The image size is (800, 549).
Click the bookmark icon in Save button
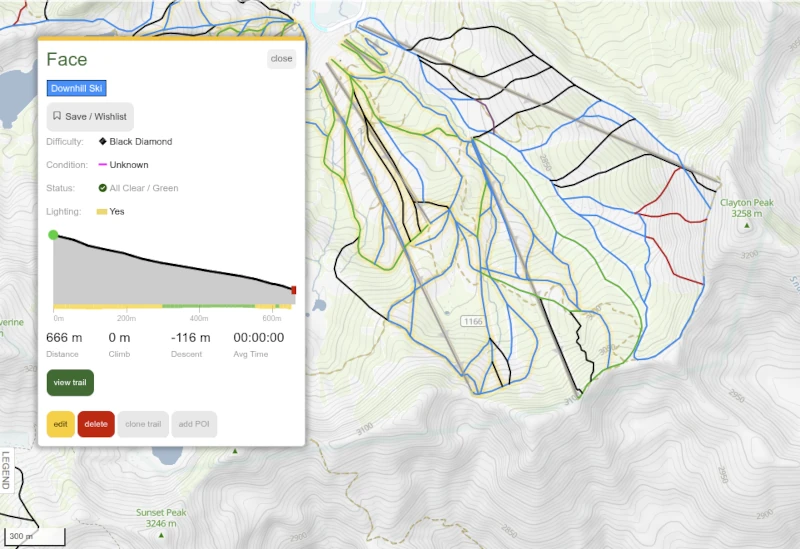tap(57, 116)
